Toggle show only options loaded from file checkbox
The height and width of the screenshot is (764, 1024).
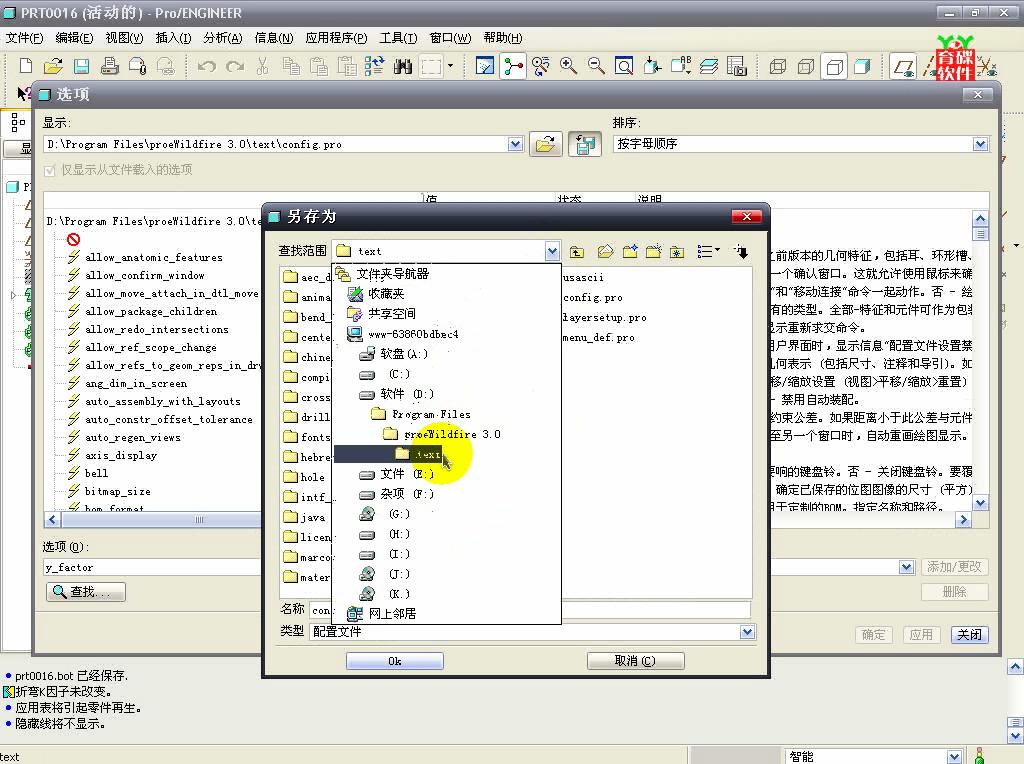point(50,170)
